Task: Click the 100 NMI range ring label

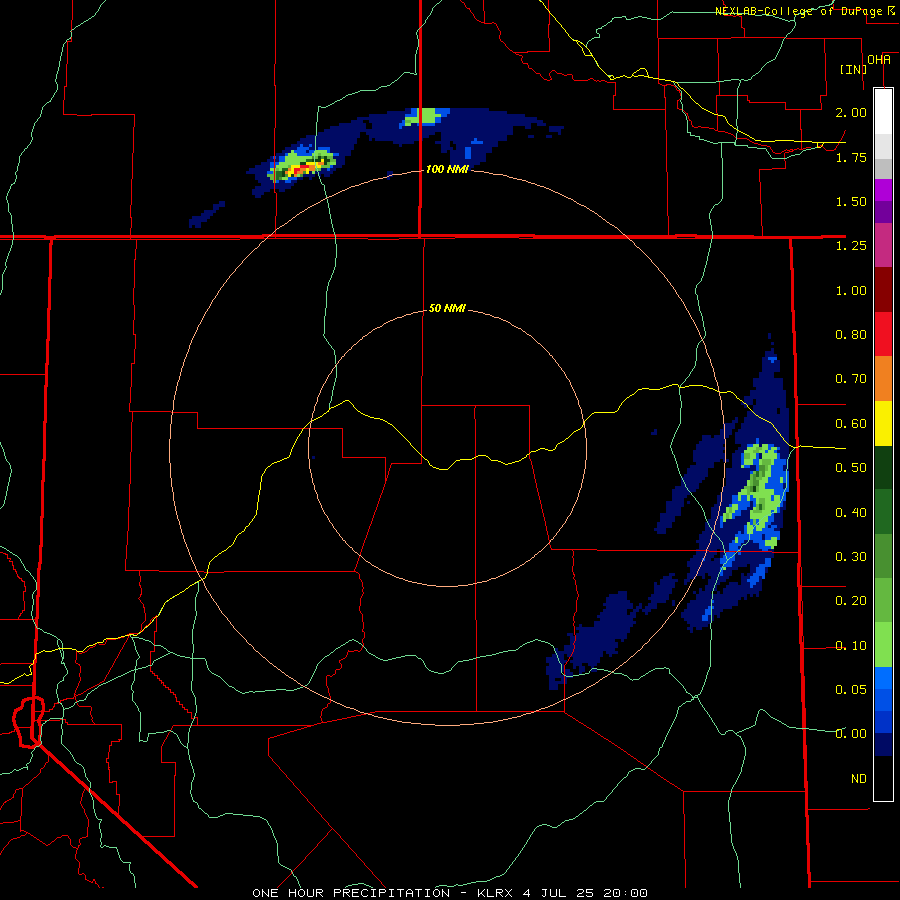Action: click(x=447, y=169)
